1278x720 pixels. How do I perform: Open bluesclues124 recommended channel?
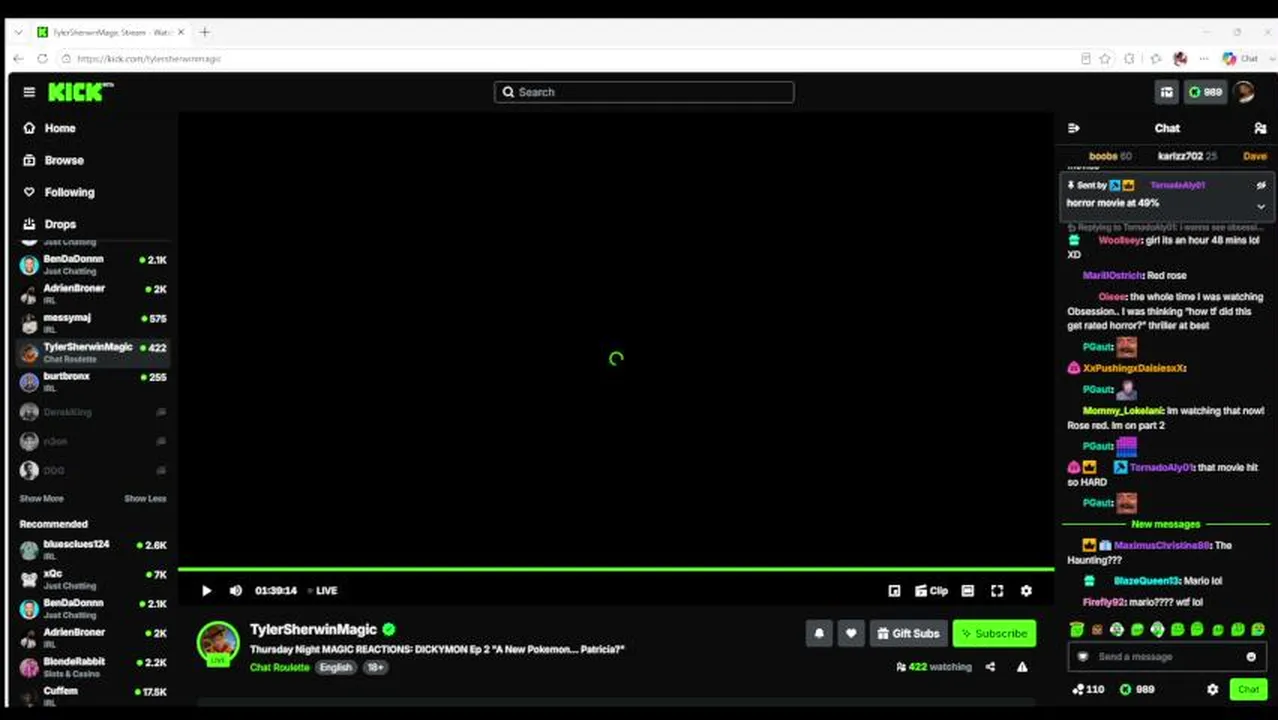(93, 549)
